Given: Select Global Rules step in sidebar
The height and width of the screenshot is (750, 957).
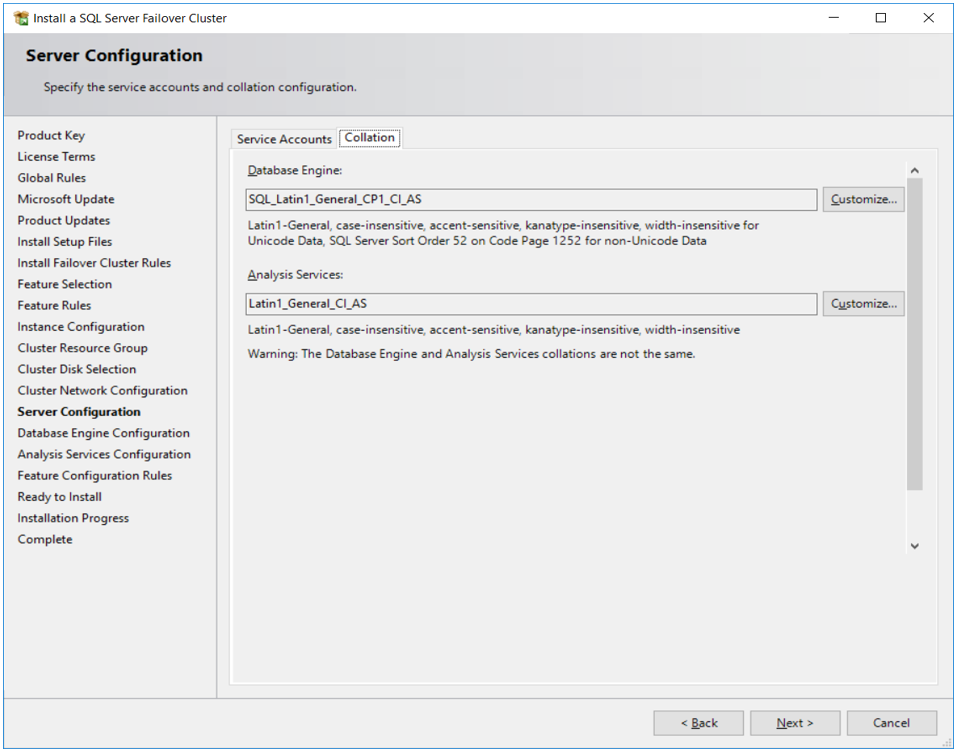Looking at the screenshot, I should 52,178.
